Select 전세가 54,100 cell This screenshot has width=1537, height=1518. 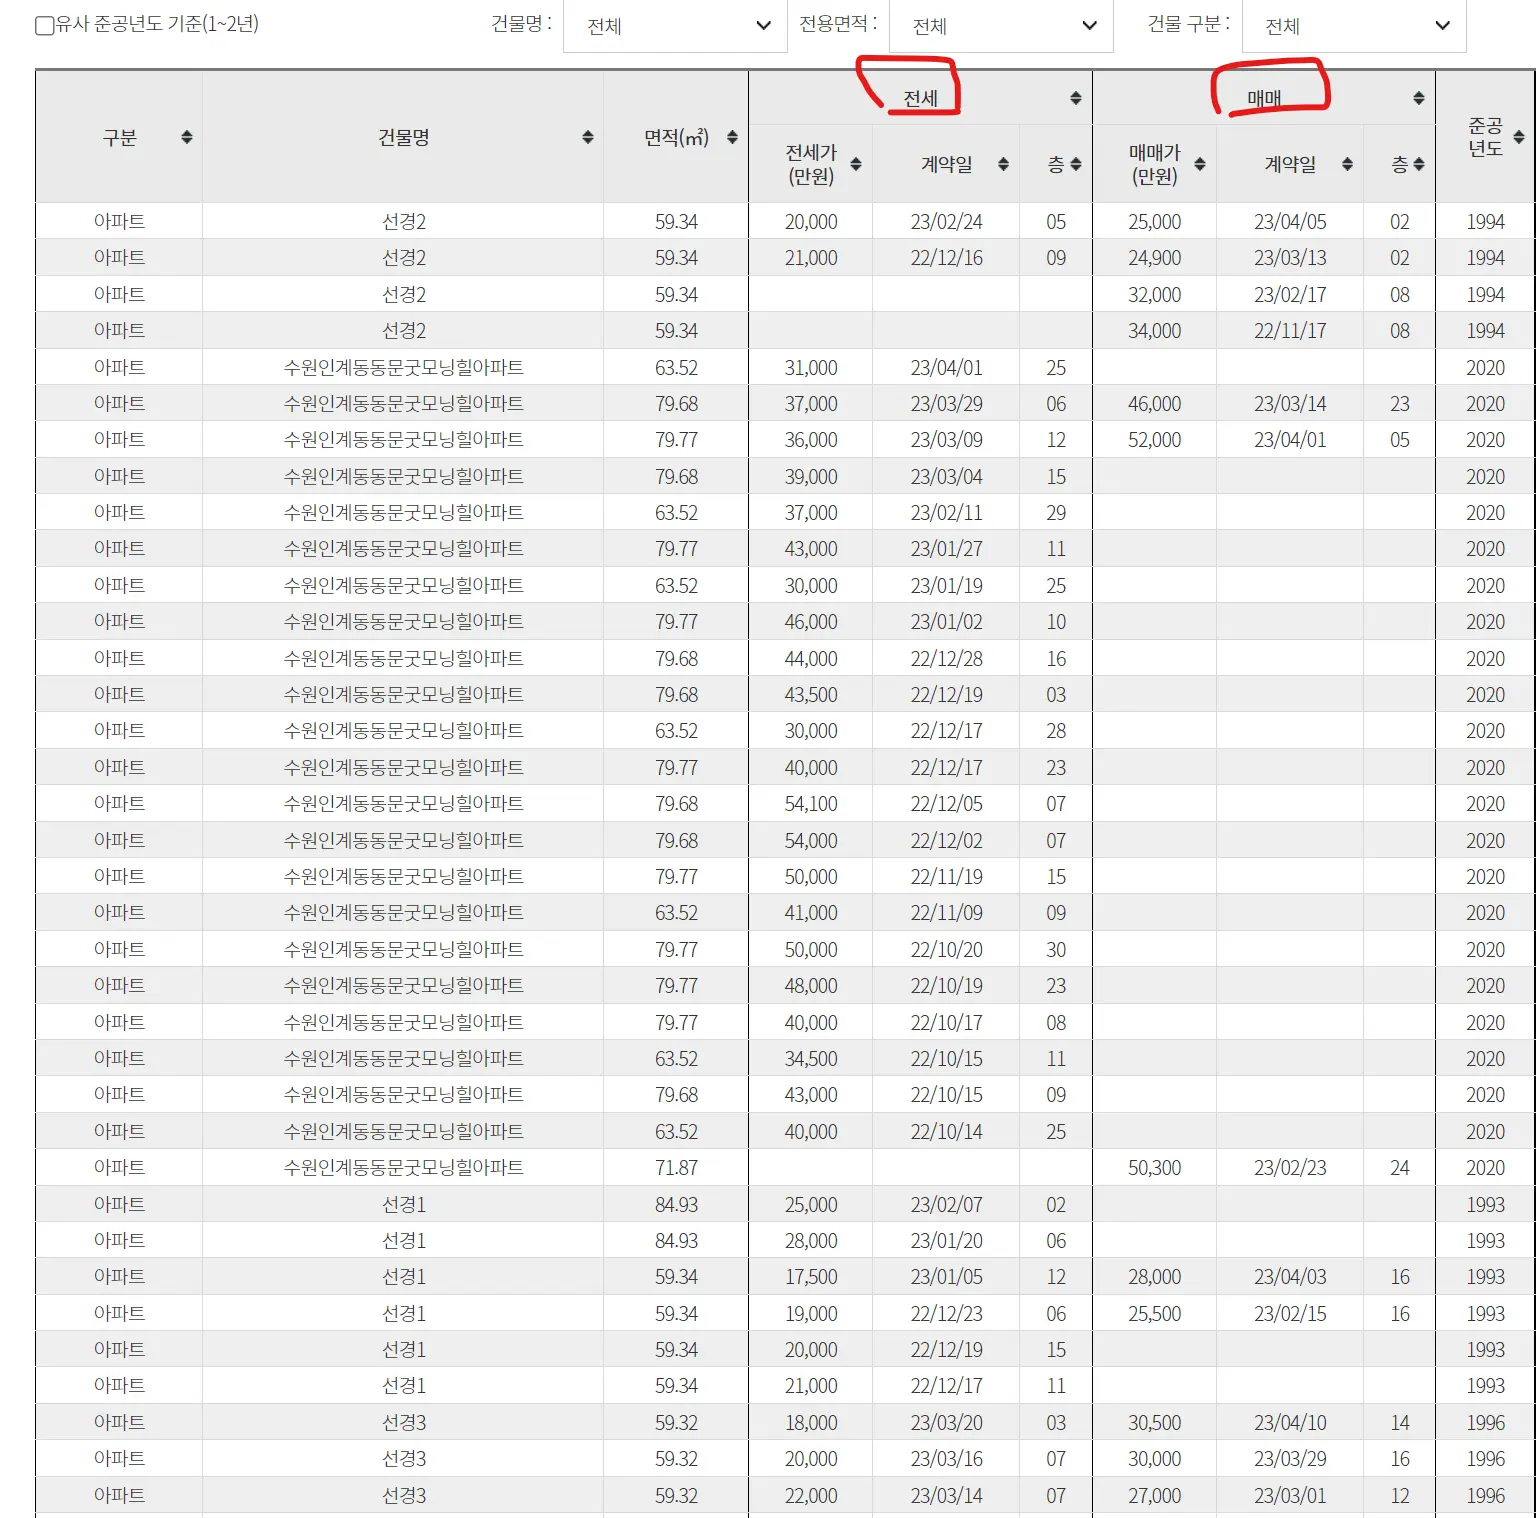pyautogui.click(x=811, y=803)
